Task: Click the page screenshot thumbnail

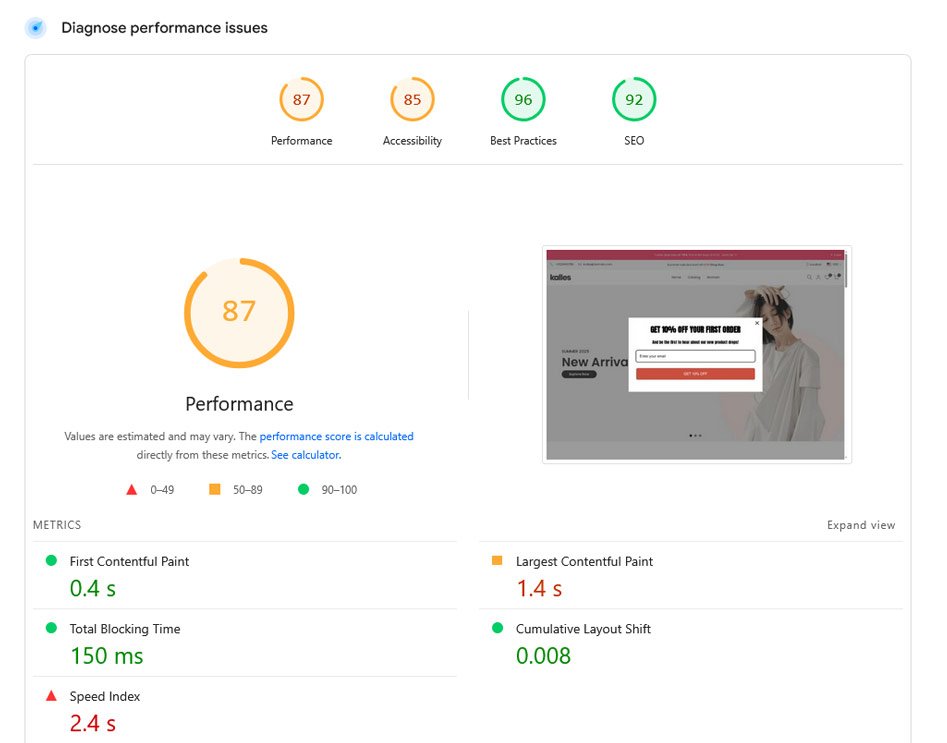Action: tap(697, 355)
